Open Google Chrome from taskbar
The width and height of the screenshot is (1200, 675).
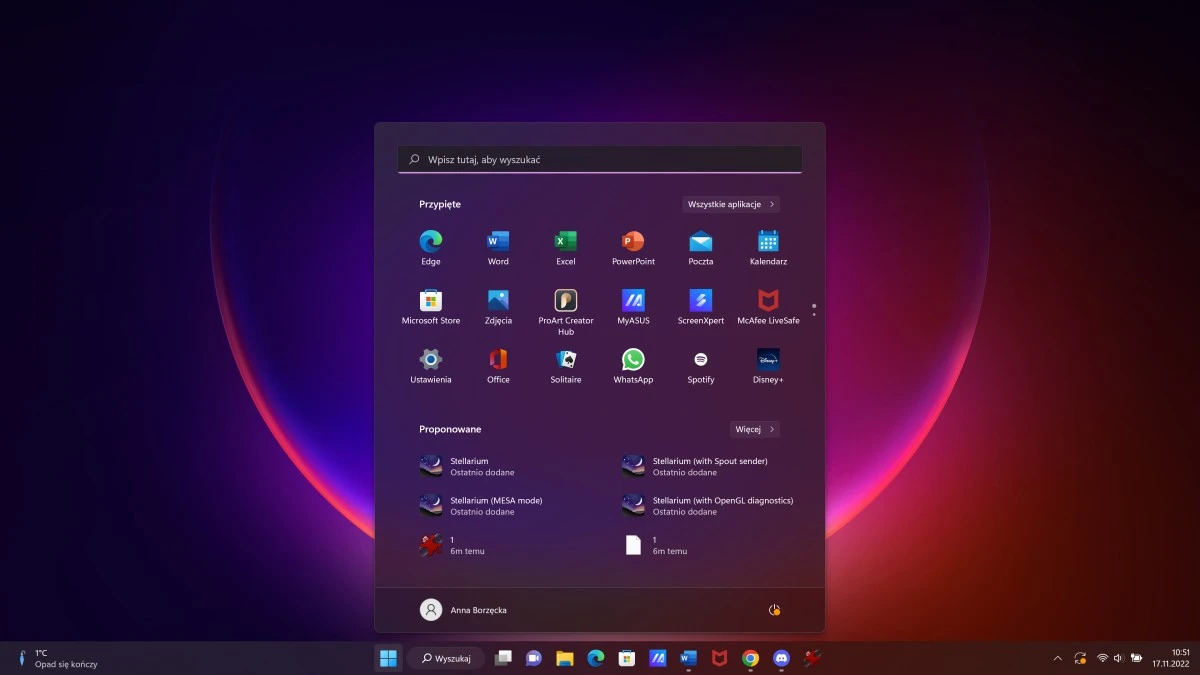tap(749, 658)
